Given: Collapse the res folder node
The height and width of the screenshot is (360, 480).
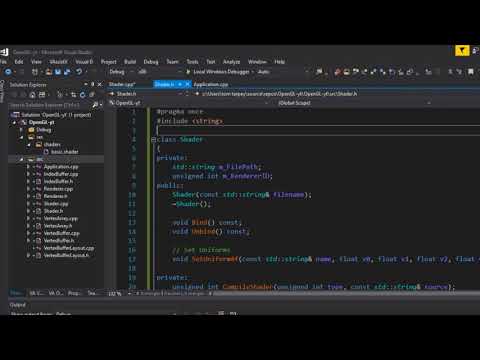Looking at the screenshot, I should click(22, 137).
